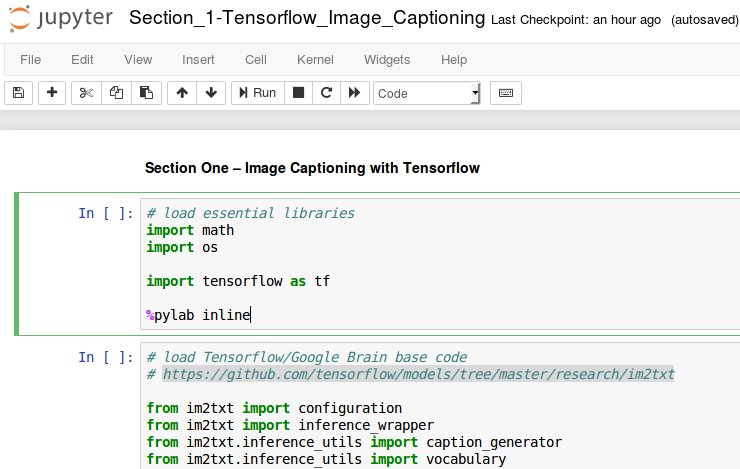Rename notebook by clicking its title
740x469 pixels.
308,19
